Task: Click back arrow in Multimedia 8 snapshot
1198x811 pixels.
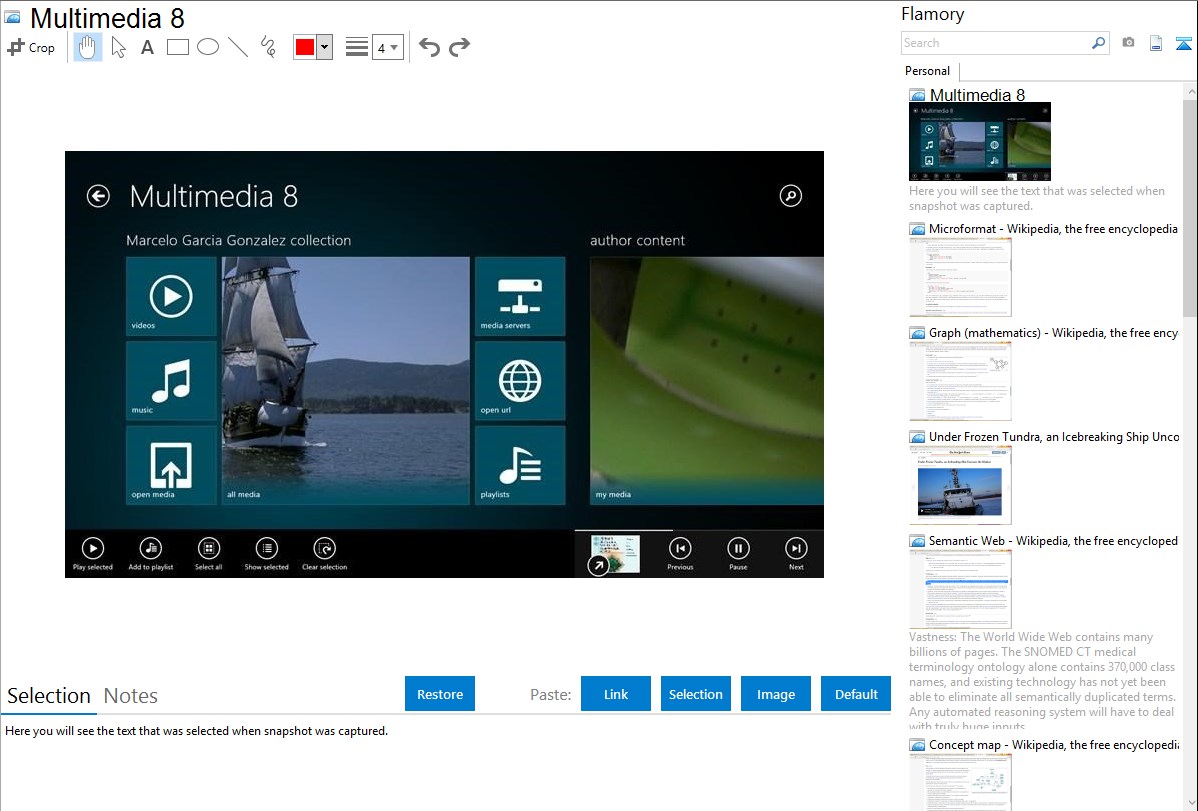Action: pos(98,196)
